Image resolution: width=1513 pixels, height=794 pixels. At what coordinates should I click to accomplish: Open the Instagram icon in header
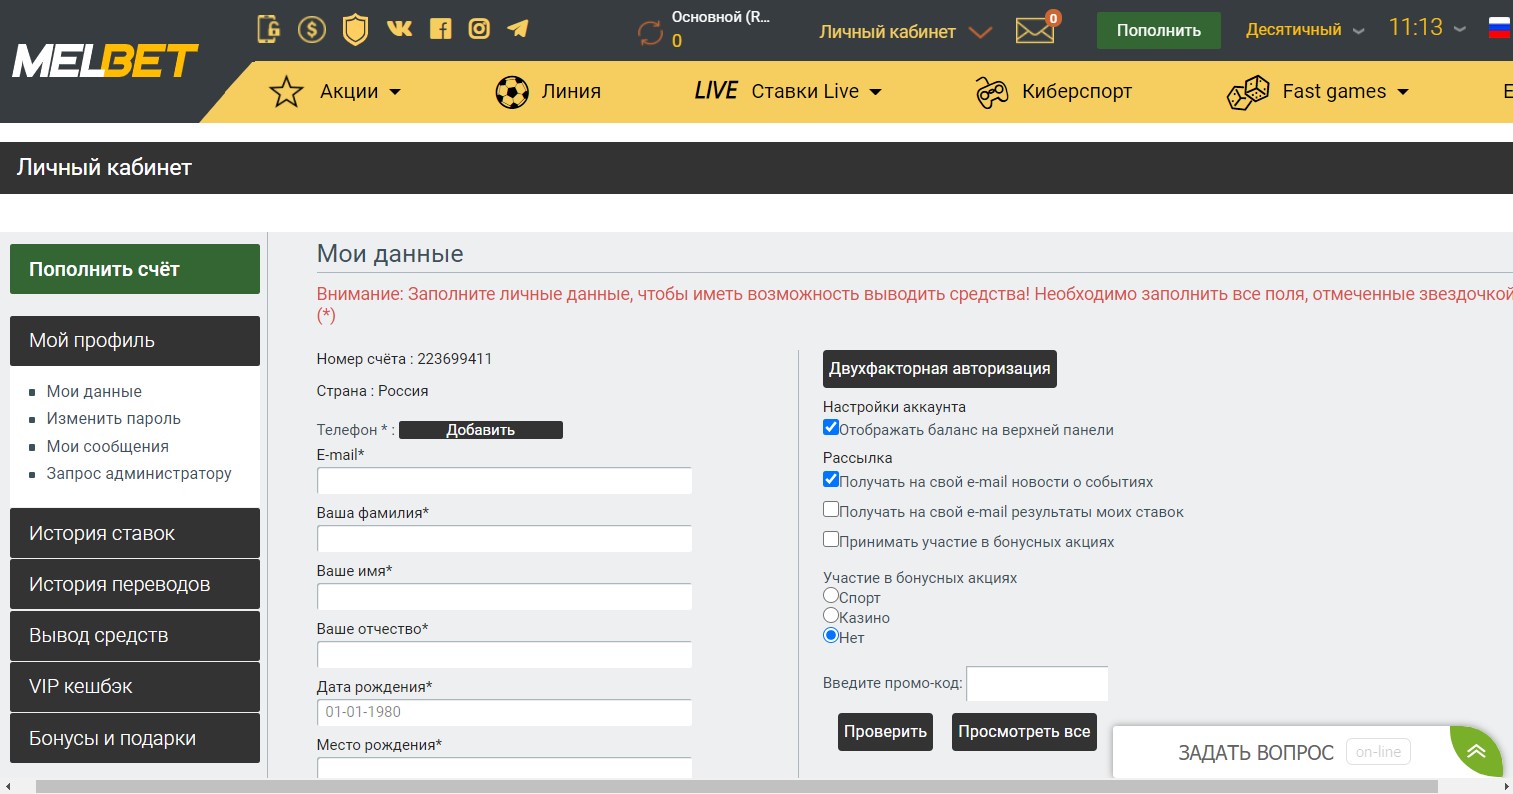pos(479,28)
